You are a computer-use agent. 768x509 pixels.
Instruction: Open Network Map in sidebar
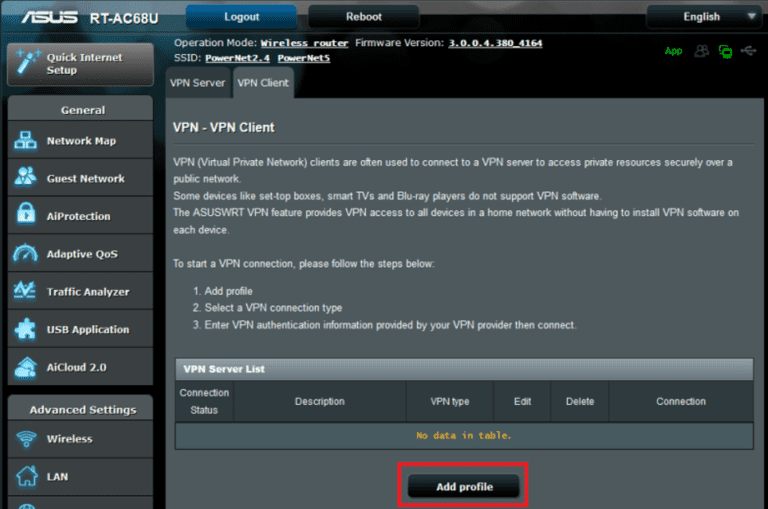click(x=80, y=141)
